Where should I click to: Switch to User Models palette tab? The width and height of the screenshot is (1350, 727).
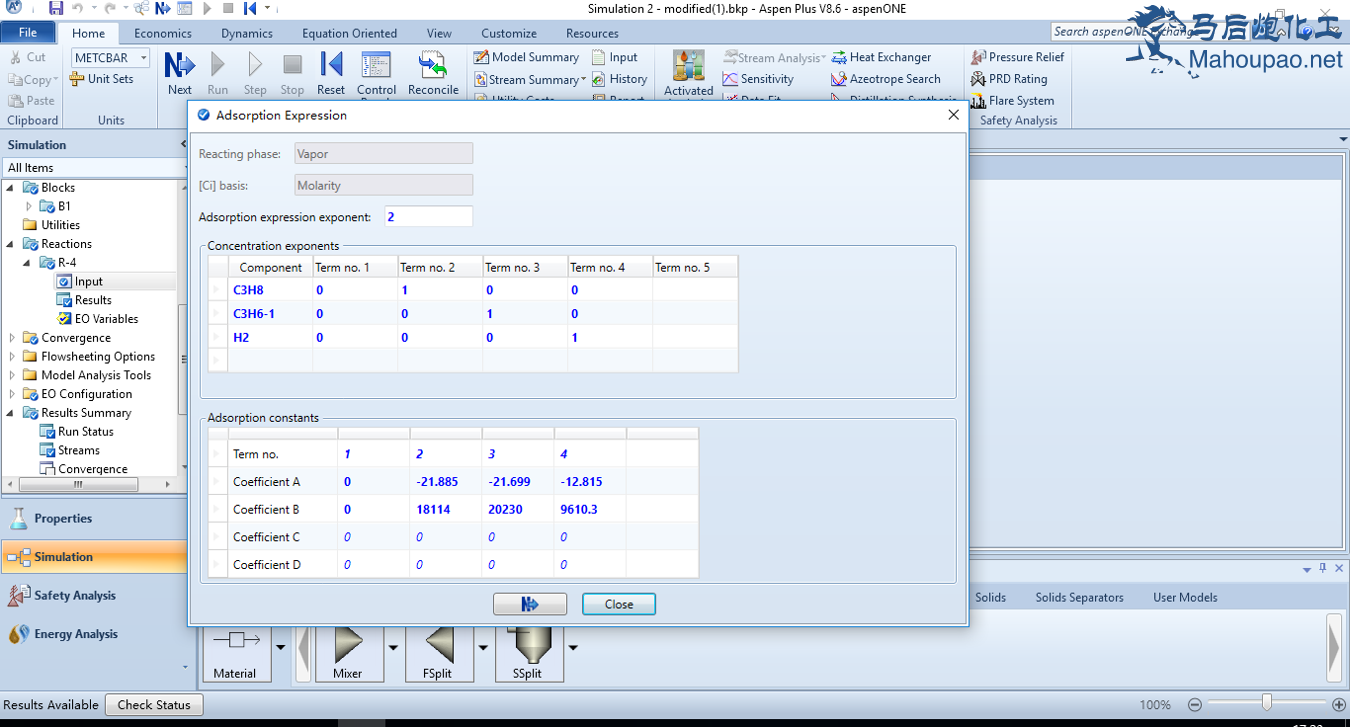coord(1185,597)
